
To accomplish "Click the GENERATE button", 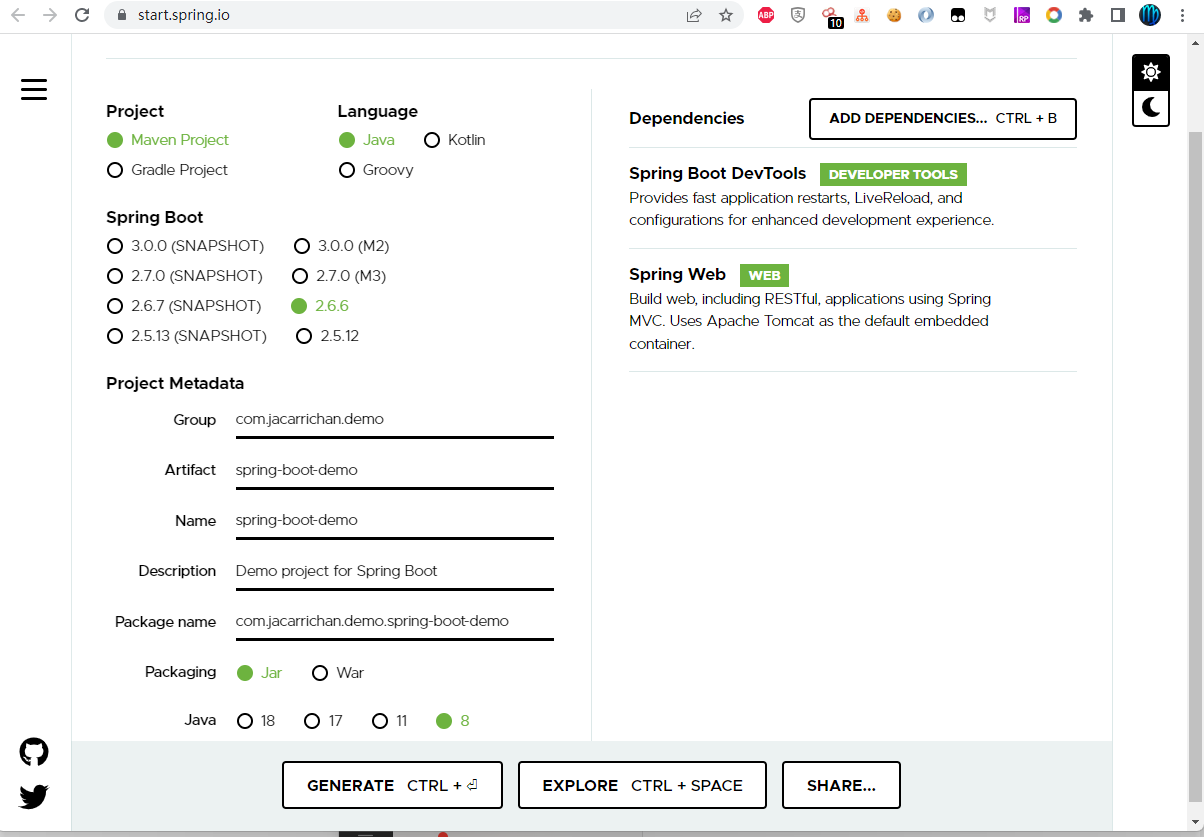I will (x=392, y=785).
